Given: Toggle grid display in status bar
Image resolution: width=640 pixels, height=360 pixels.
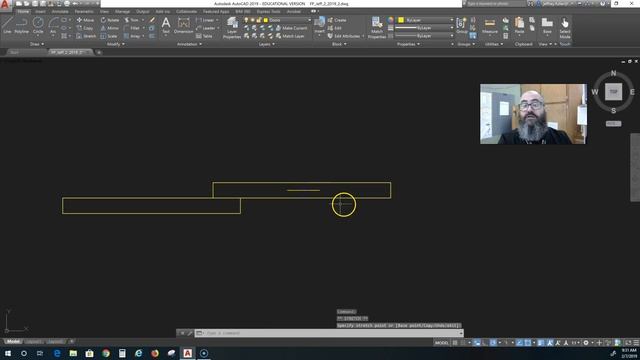Looking at the screenshot, I should [455, 343].
